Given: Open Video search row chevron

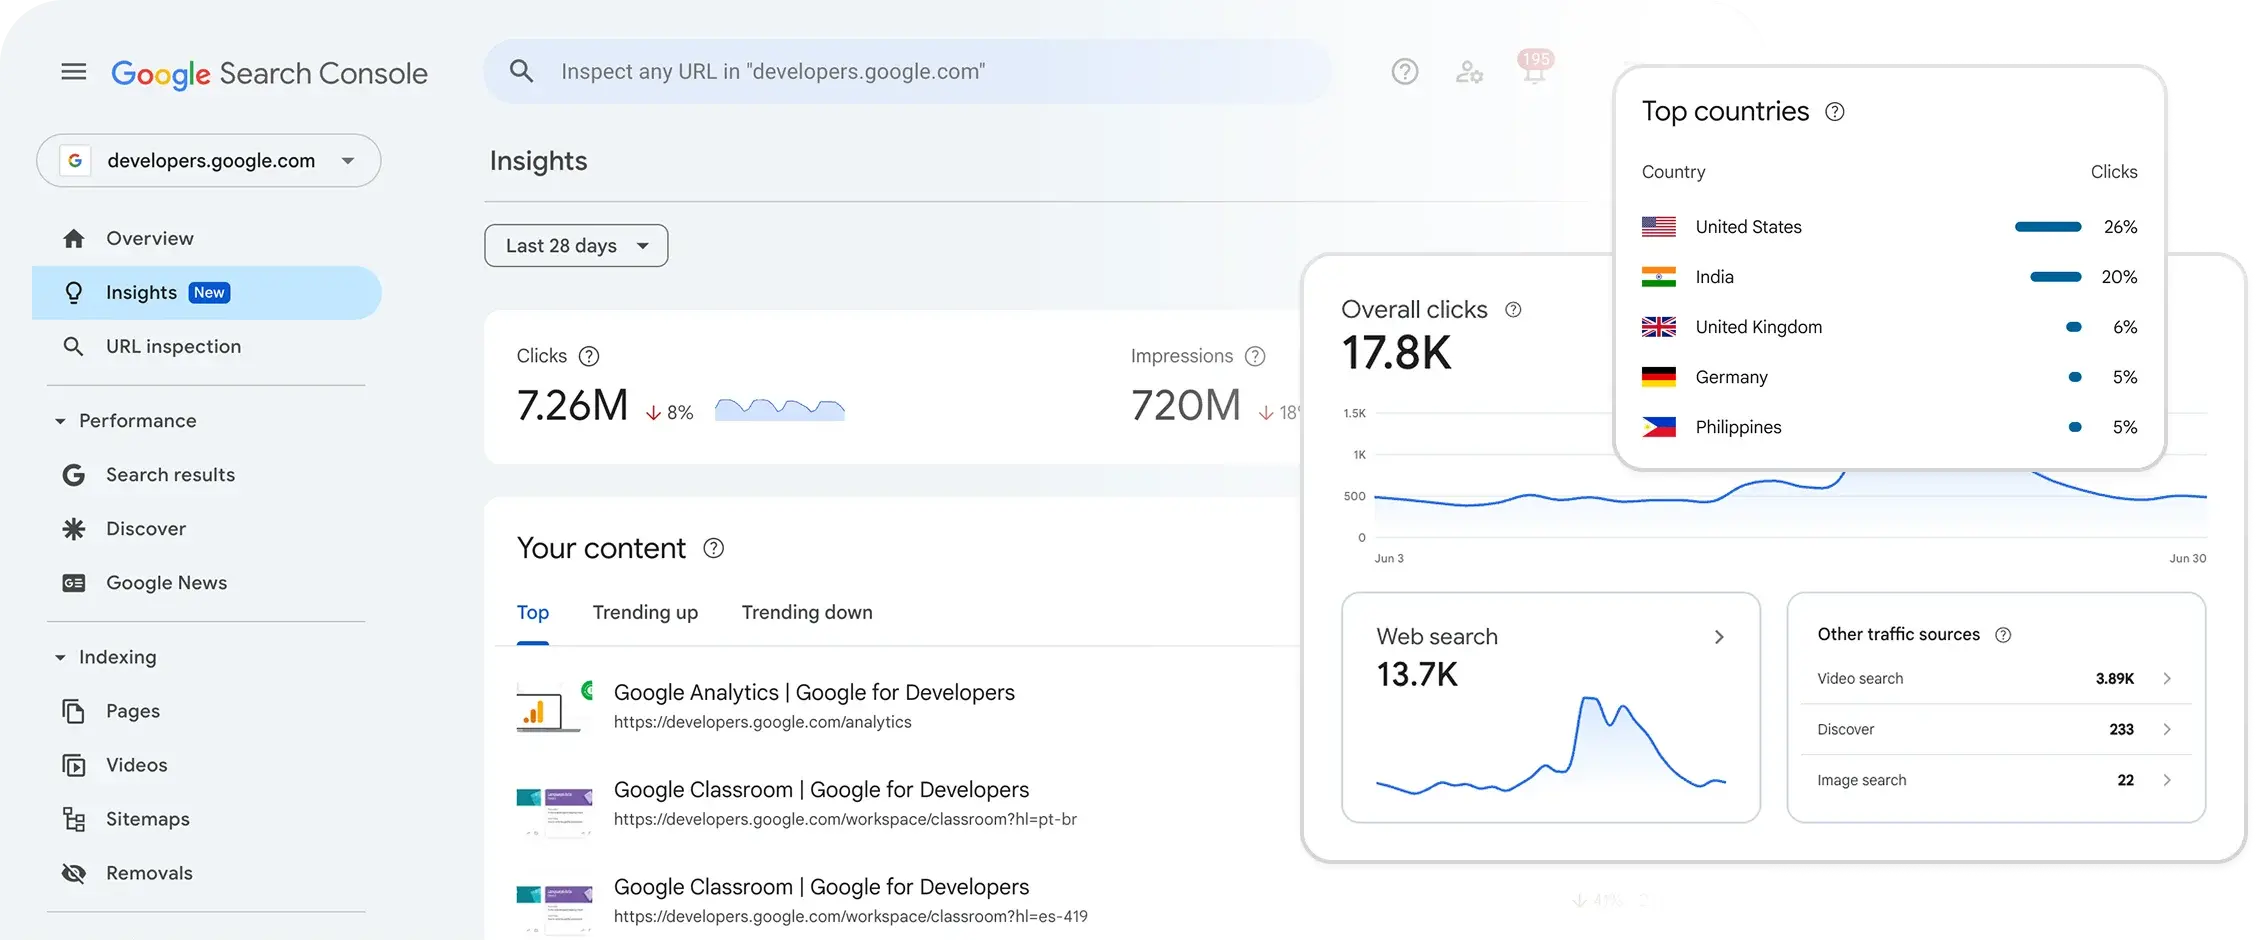Looking at the screenshot, I should tap(2166, 679).
